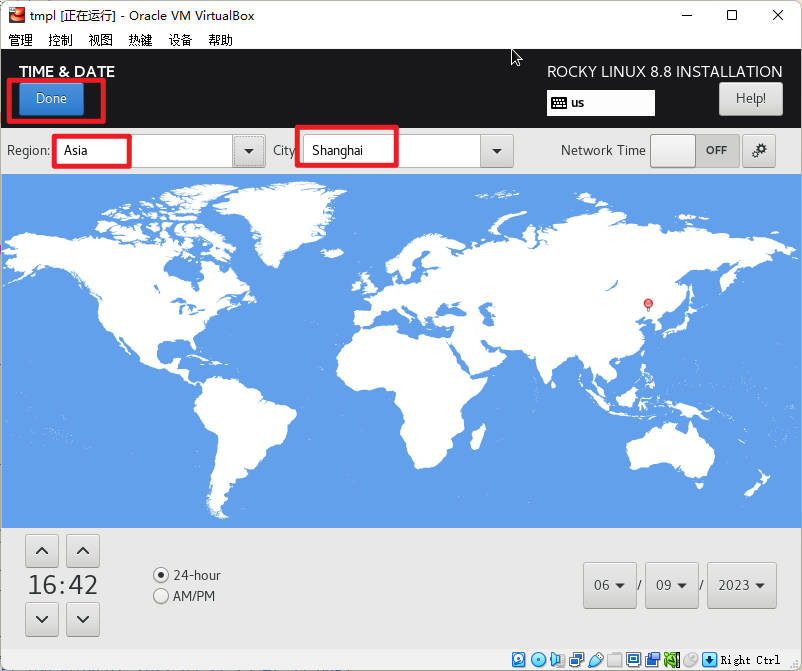The width and height of the screenshot is (802, 671).
Task: Click the display status icon
Action: tap(634, 659)
